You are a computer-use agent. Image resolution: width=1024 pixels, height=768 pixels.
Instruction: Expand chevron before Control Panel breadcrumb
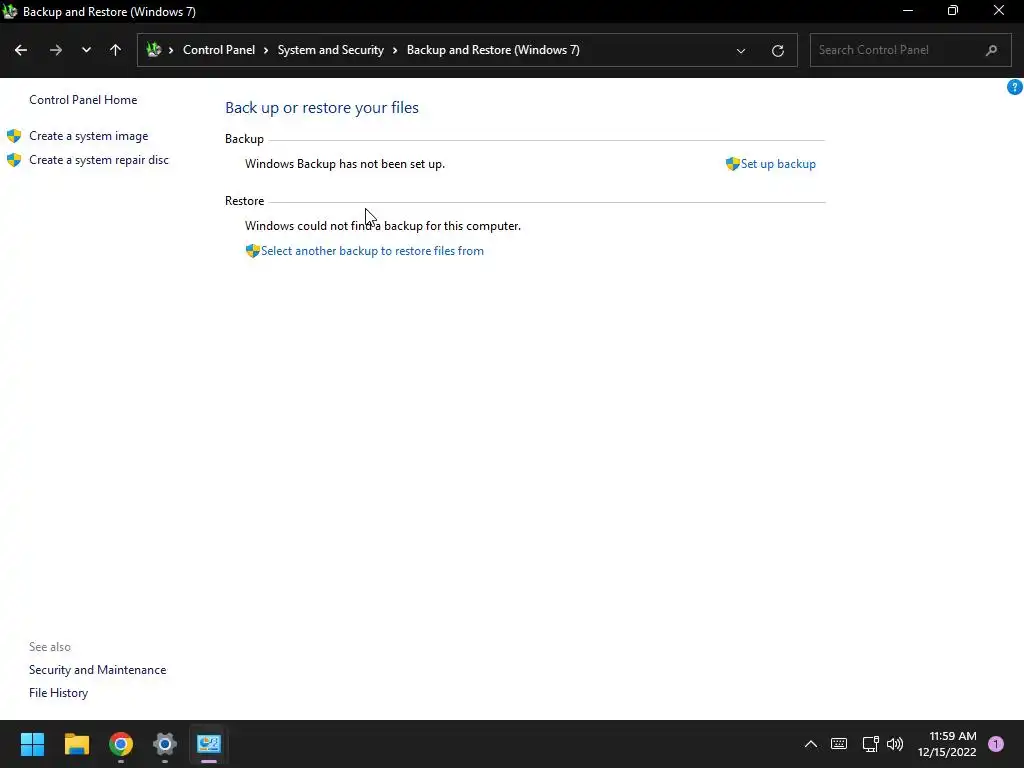tap(171, 50)
